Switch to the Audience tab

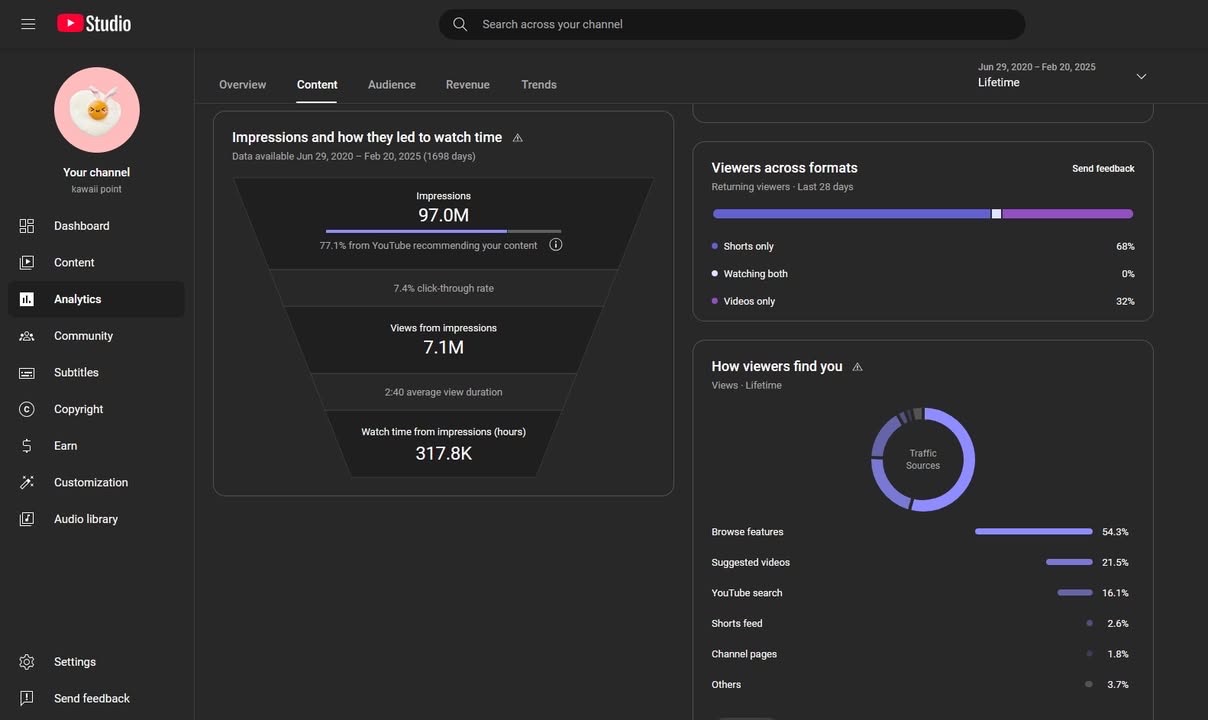pyautogui.click(x=391, y=85)
